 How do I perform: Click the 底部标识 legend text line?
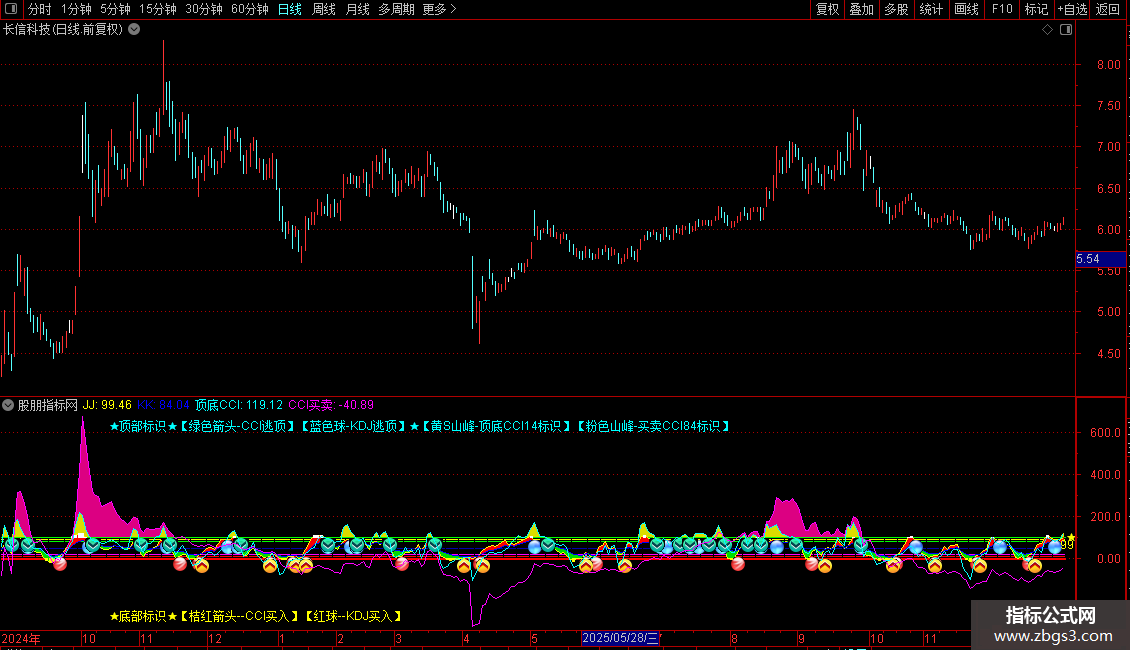click(255, 616)
